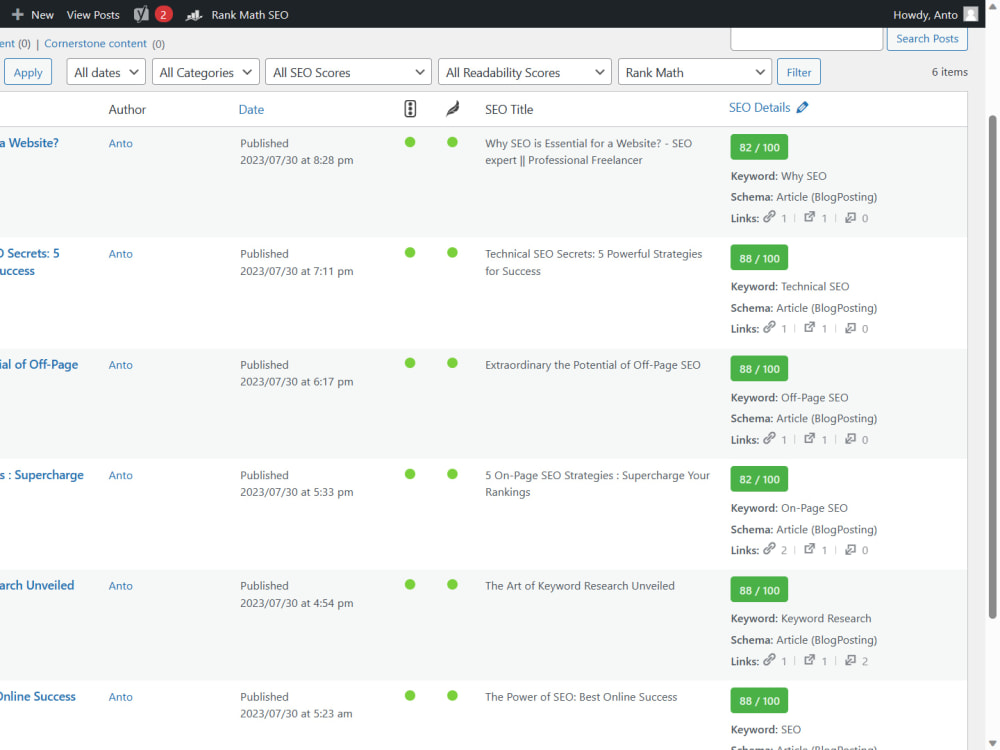Click the 82 / 100 score for Why SEO

click(759, 147)
